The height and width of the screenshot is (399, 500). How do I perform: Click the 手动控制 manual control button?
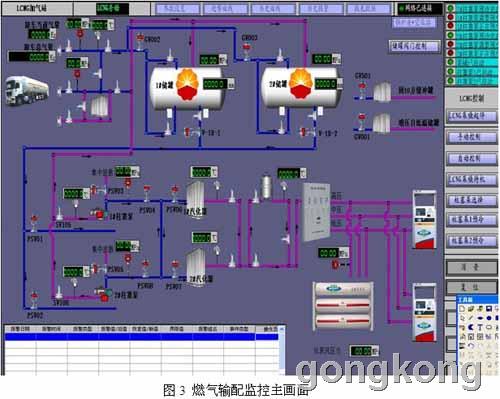pos(471,137)
